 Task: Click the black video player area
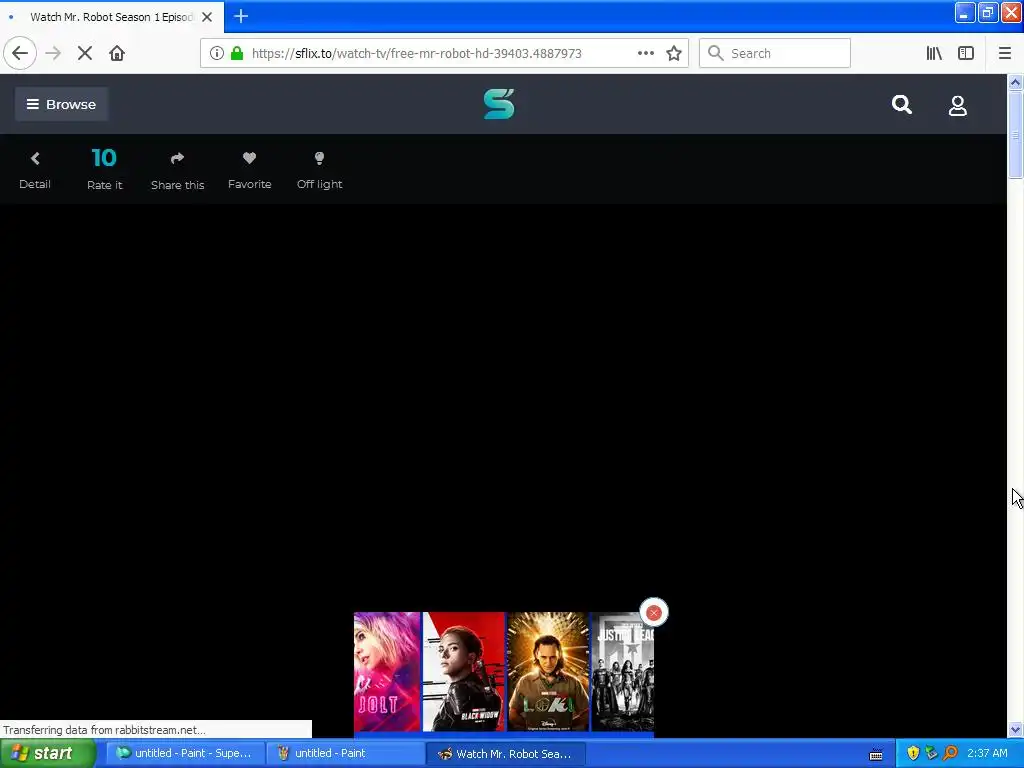[503, 405]
